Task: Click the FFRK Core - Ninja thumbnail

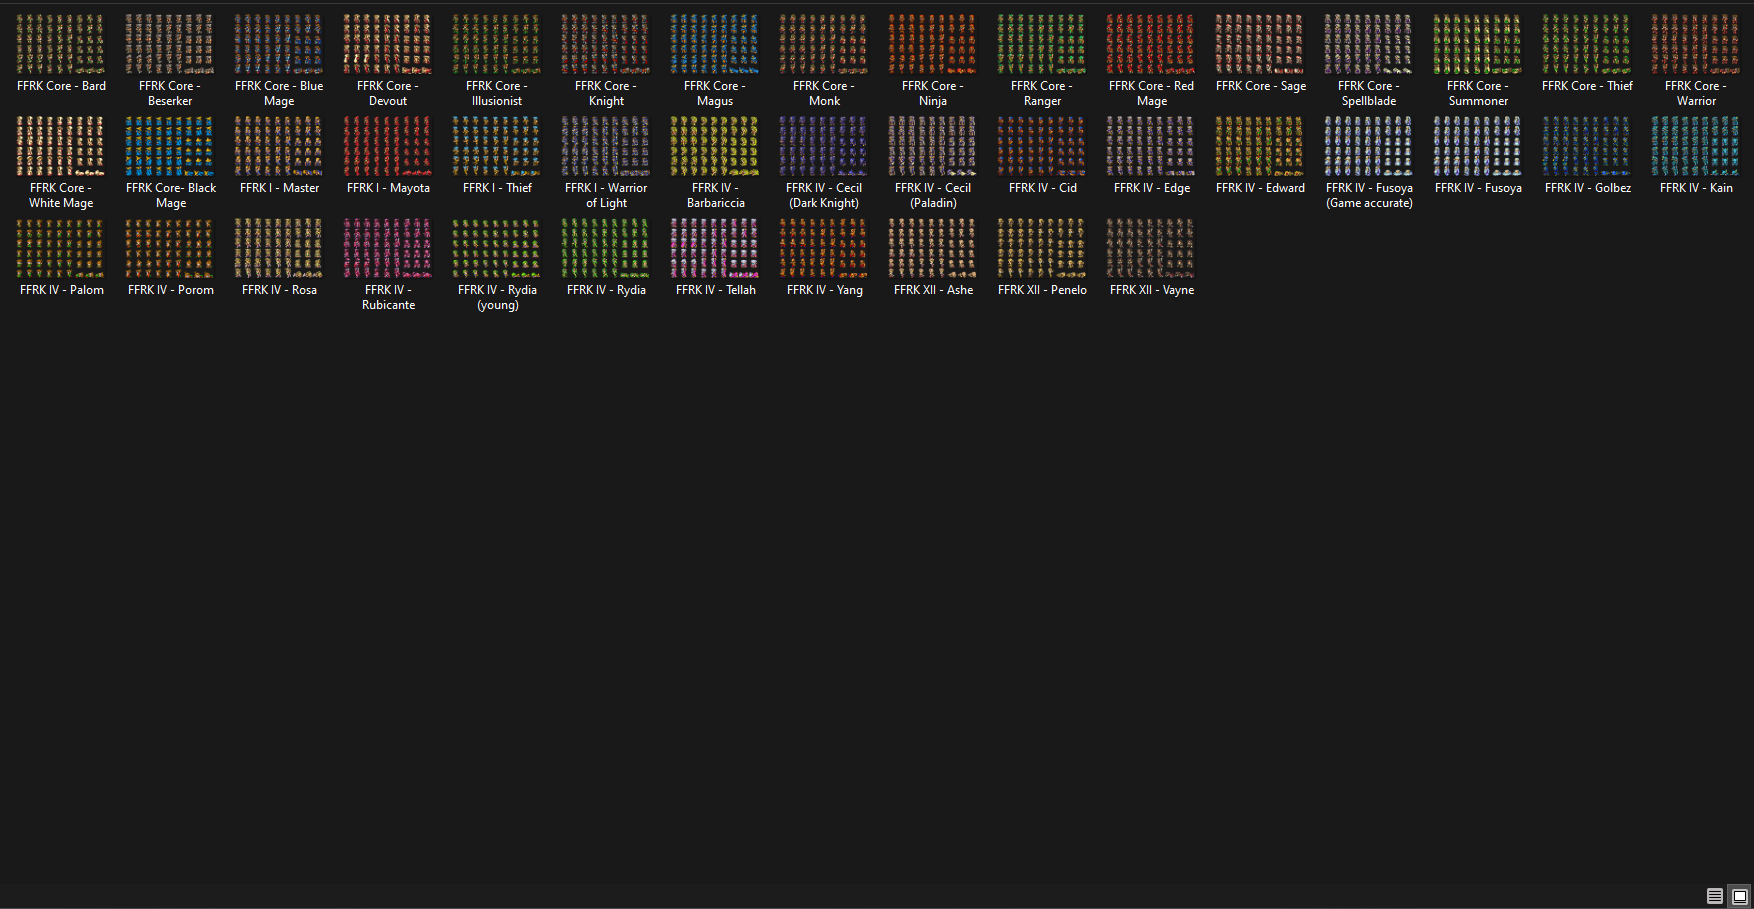Action: pyautogui.click(x=933, y=44)
